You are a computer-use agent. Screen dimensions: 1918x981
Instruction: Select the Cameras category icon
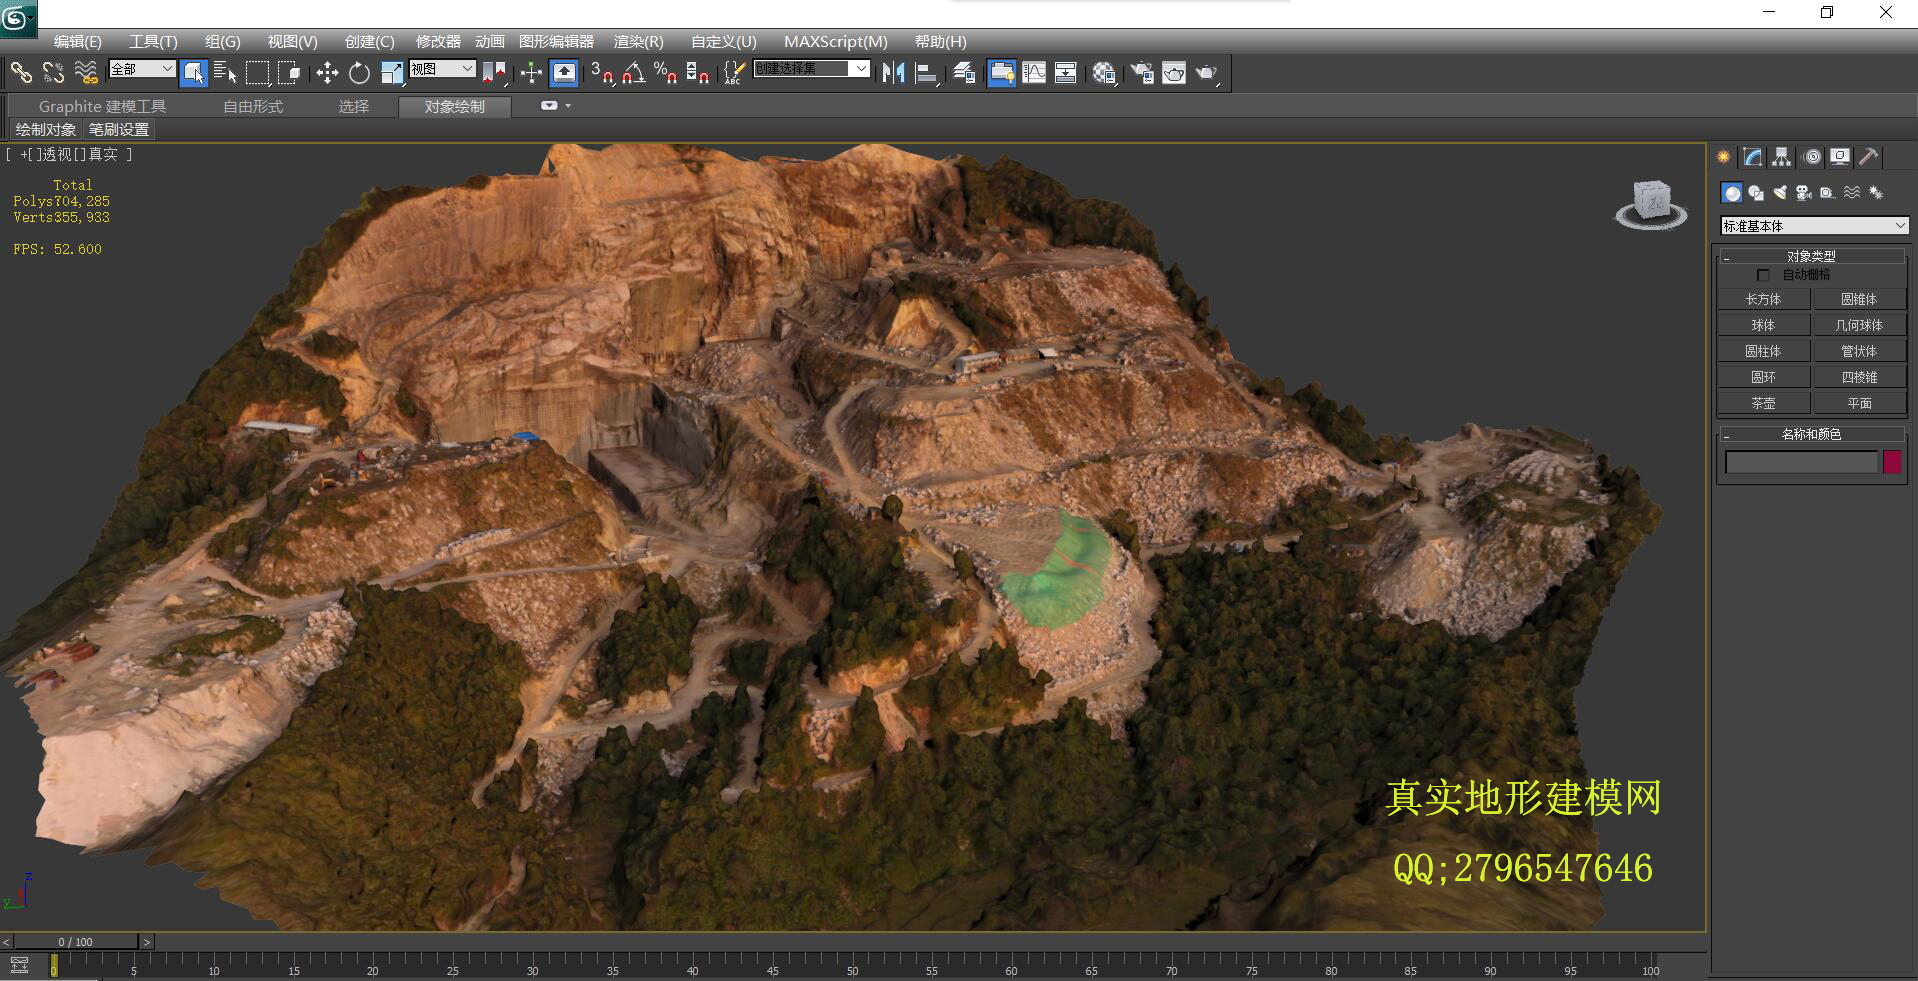(1804, 192)
